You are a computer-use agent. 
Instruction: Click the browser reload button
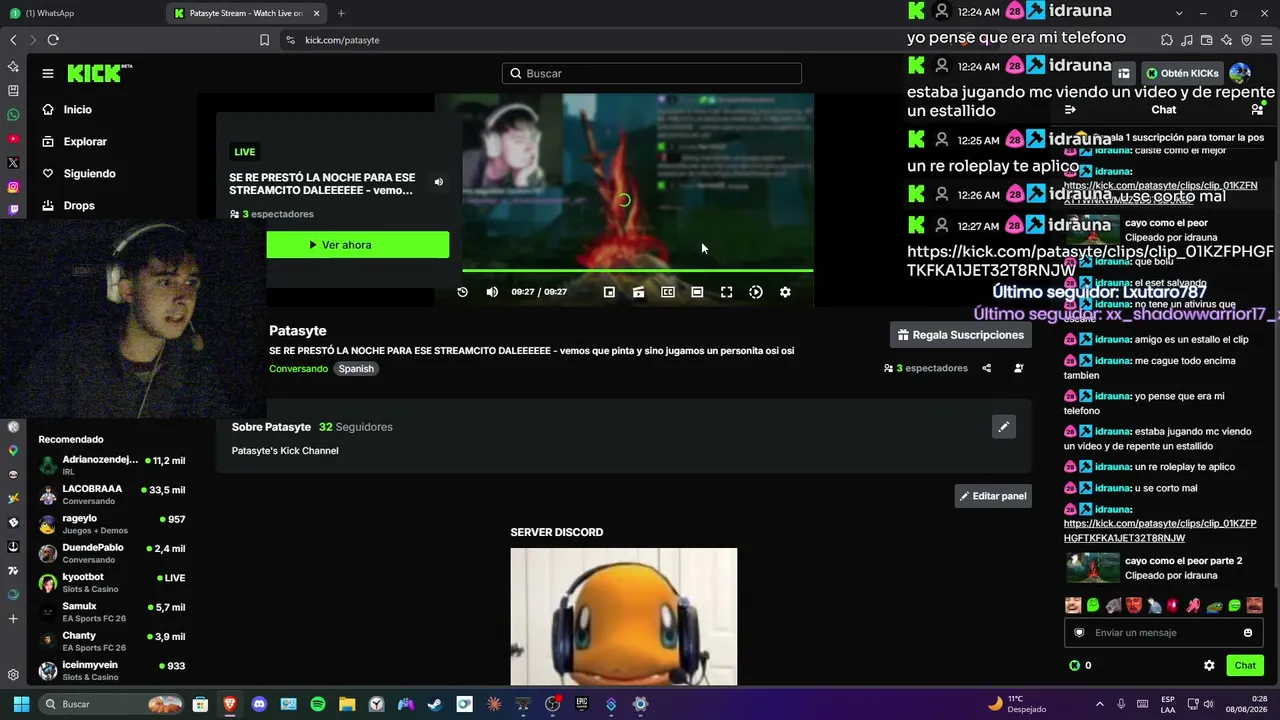point(53,40)
